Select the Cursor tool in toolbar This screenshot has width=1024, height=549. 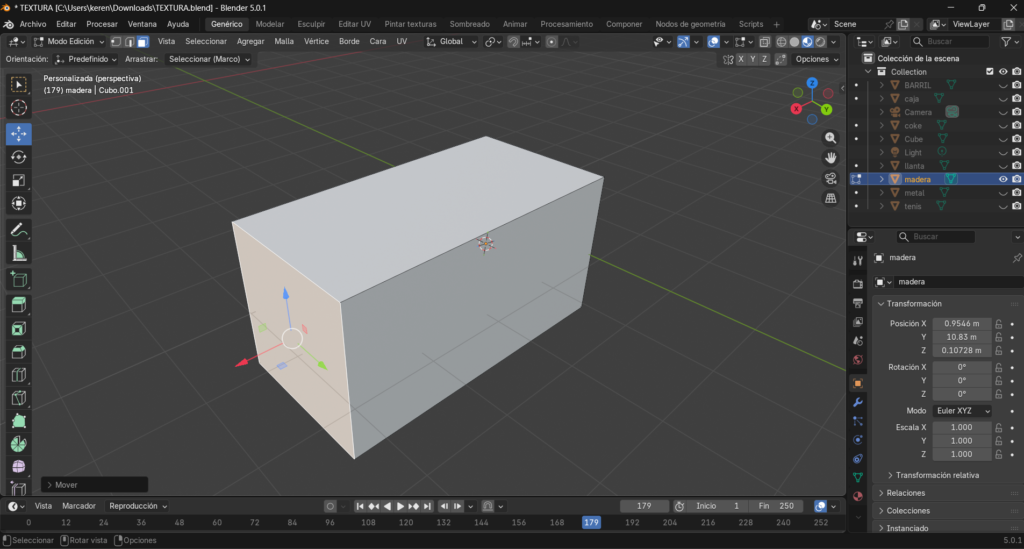(18, 108)
